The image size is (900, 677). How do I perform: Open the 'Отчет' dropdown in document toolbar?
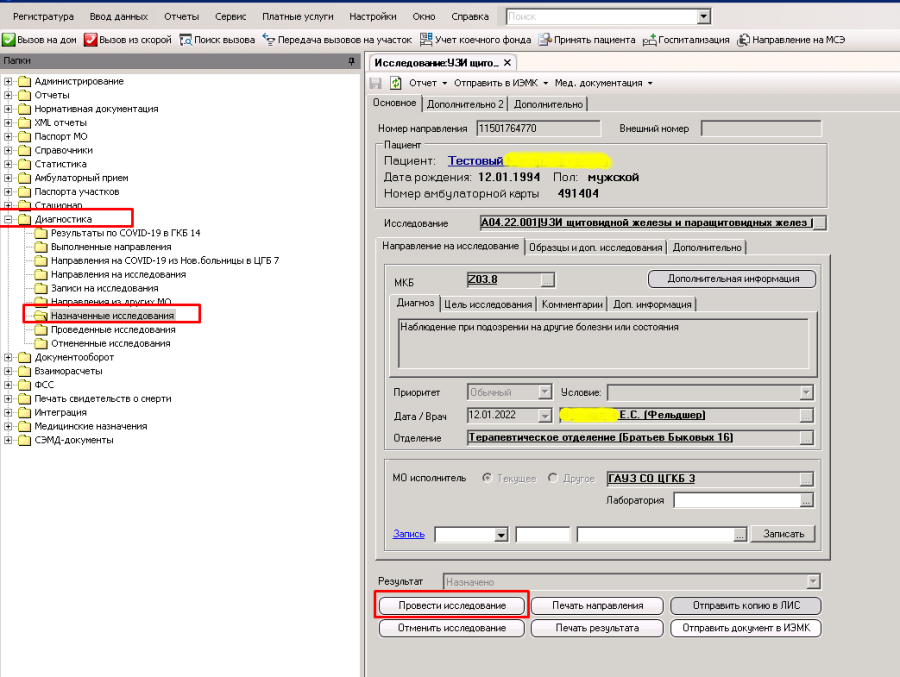click(427, 83)
